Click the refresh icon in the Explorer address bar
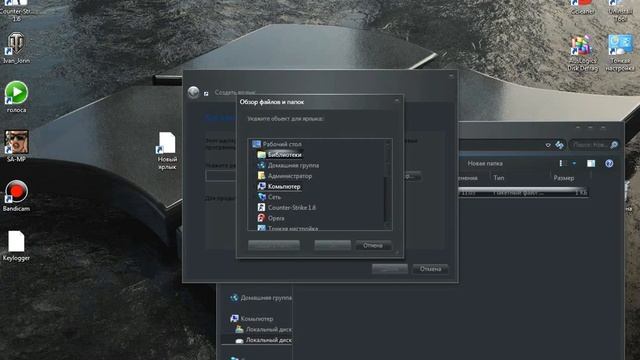Viewport: 640px width, 360px height. (x=560, y=144)
